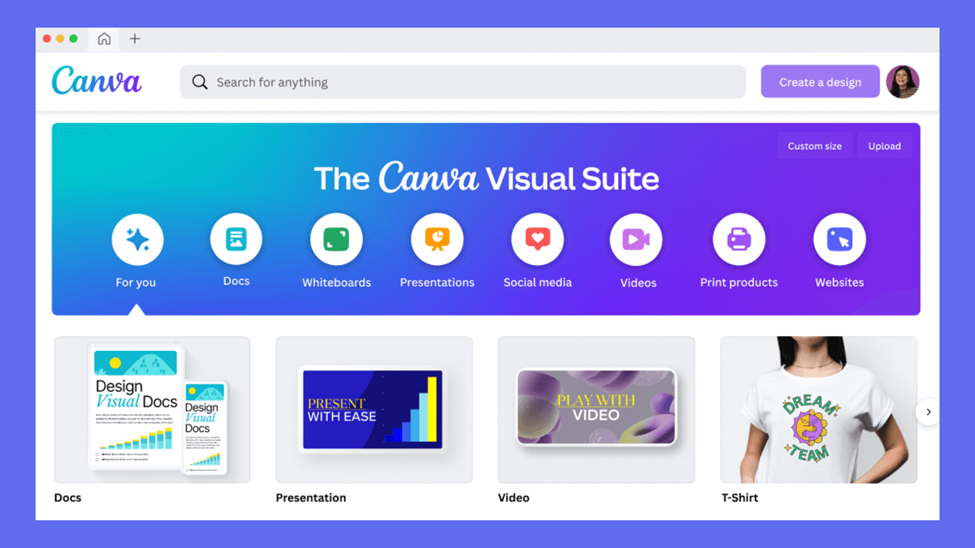The width and height of the screenshot is (975, 548).
Task: Click the red close window dot
Action: click(x=47, y=39)
